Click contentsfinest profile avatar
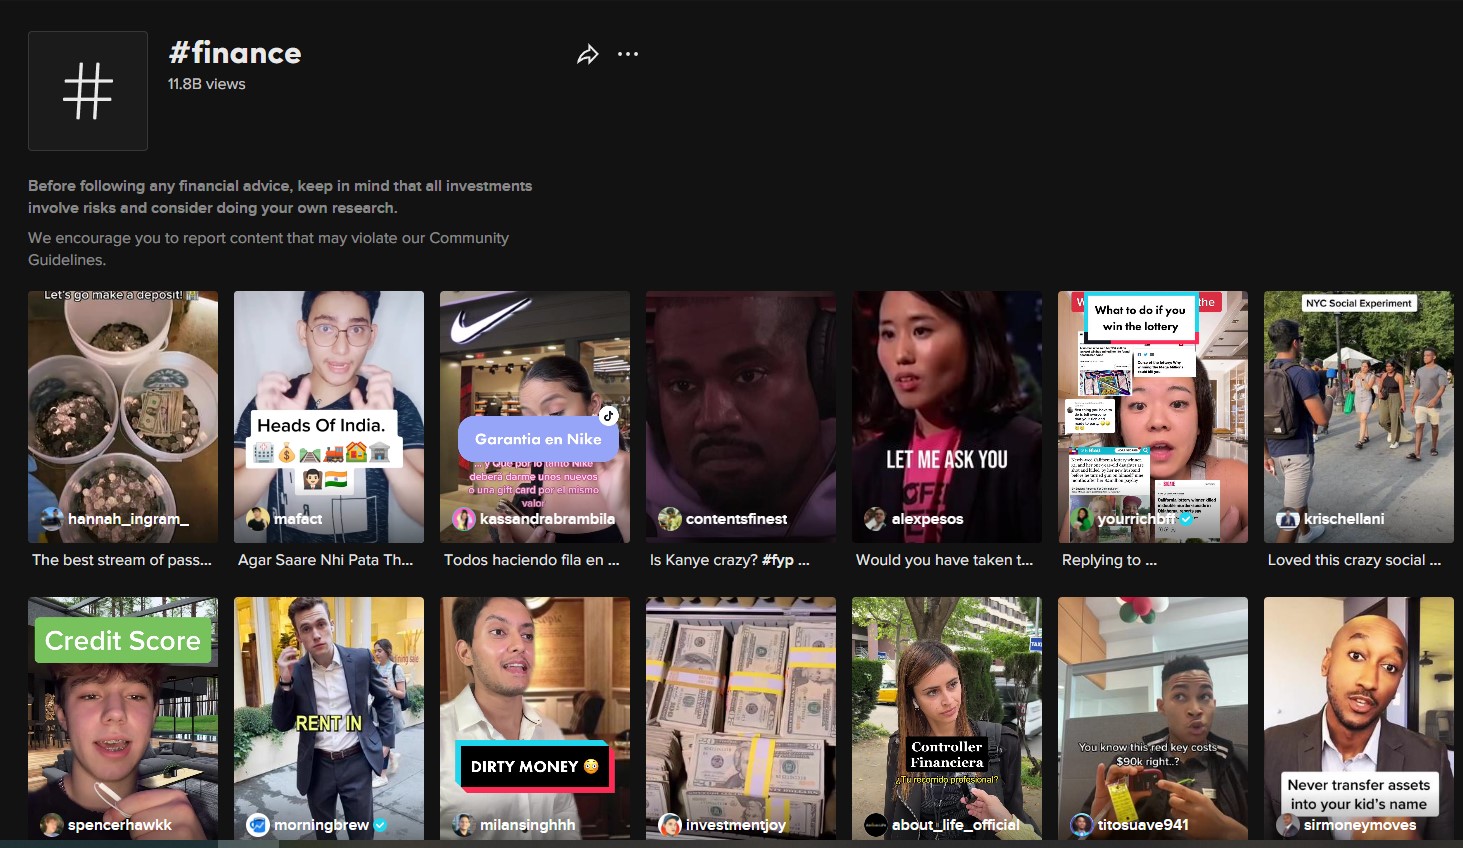This screenshot has height=848, width=1463. (670, 519)
